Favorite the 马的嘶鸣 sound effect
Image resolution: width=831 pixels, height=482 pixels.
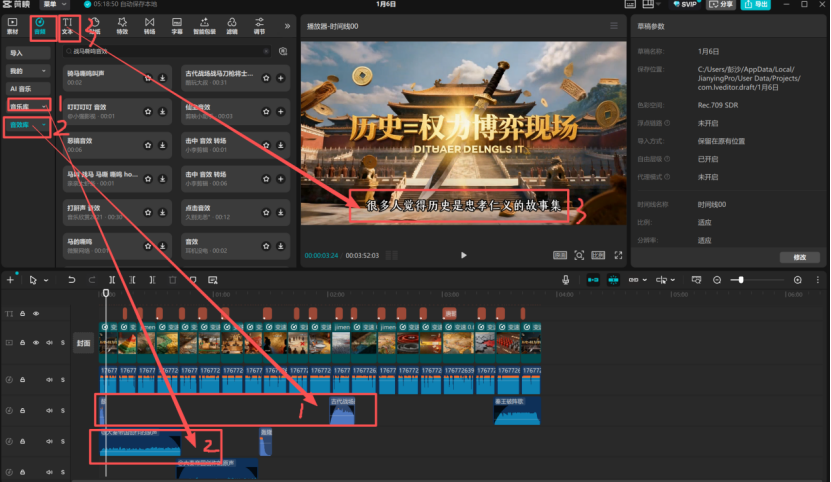tap(148, 246)
